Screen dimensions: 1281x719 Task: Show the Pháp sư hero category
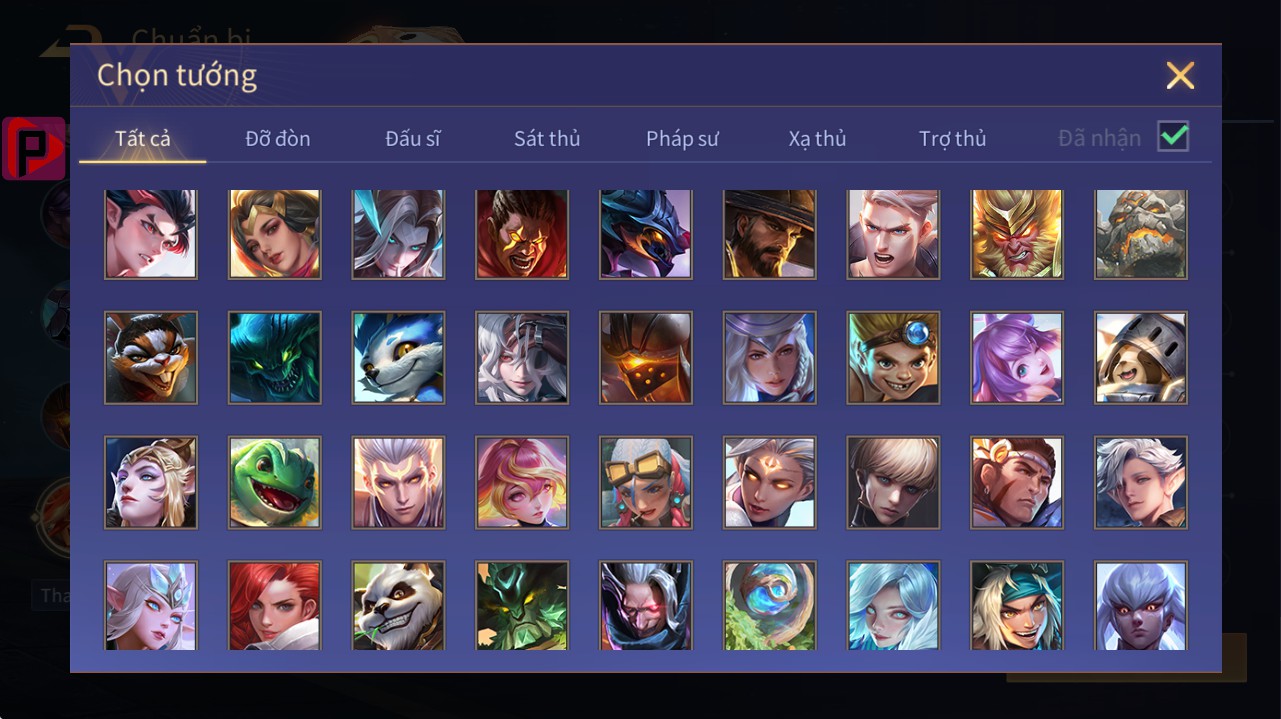682,138
